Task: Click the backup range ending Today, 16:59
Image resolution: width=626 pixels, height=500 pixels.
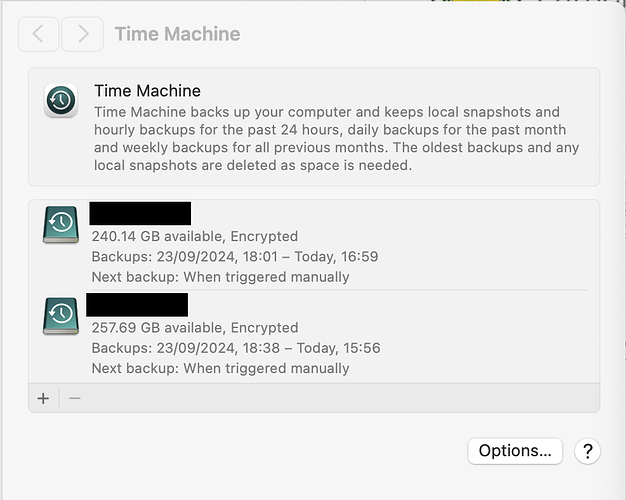Action: [235, 256]
